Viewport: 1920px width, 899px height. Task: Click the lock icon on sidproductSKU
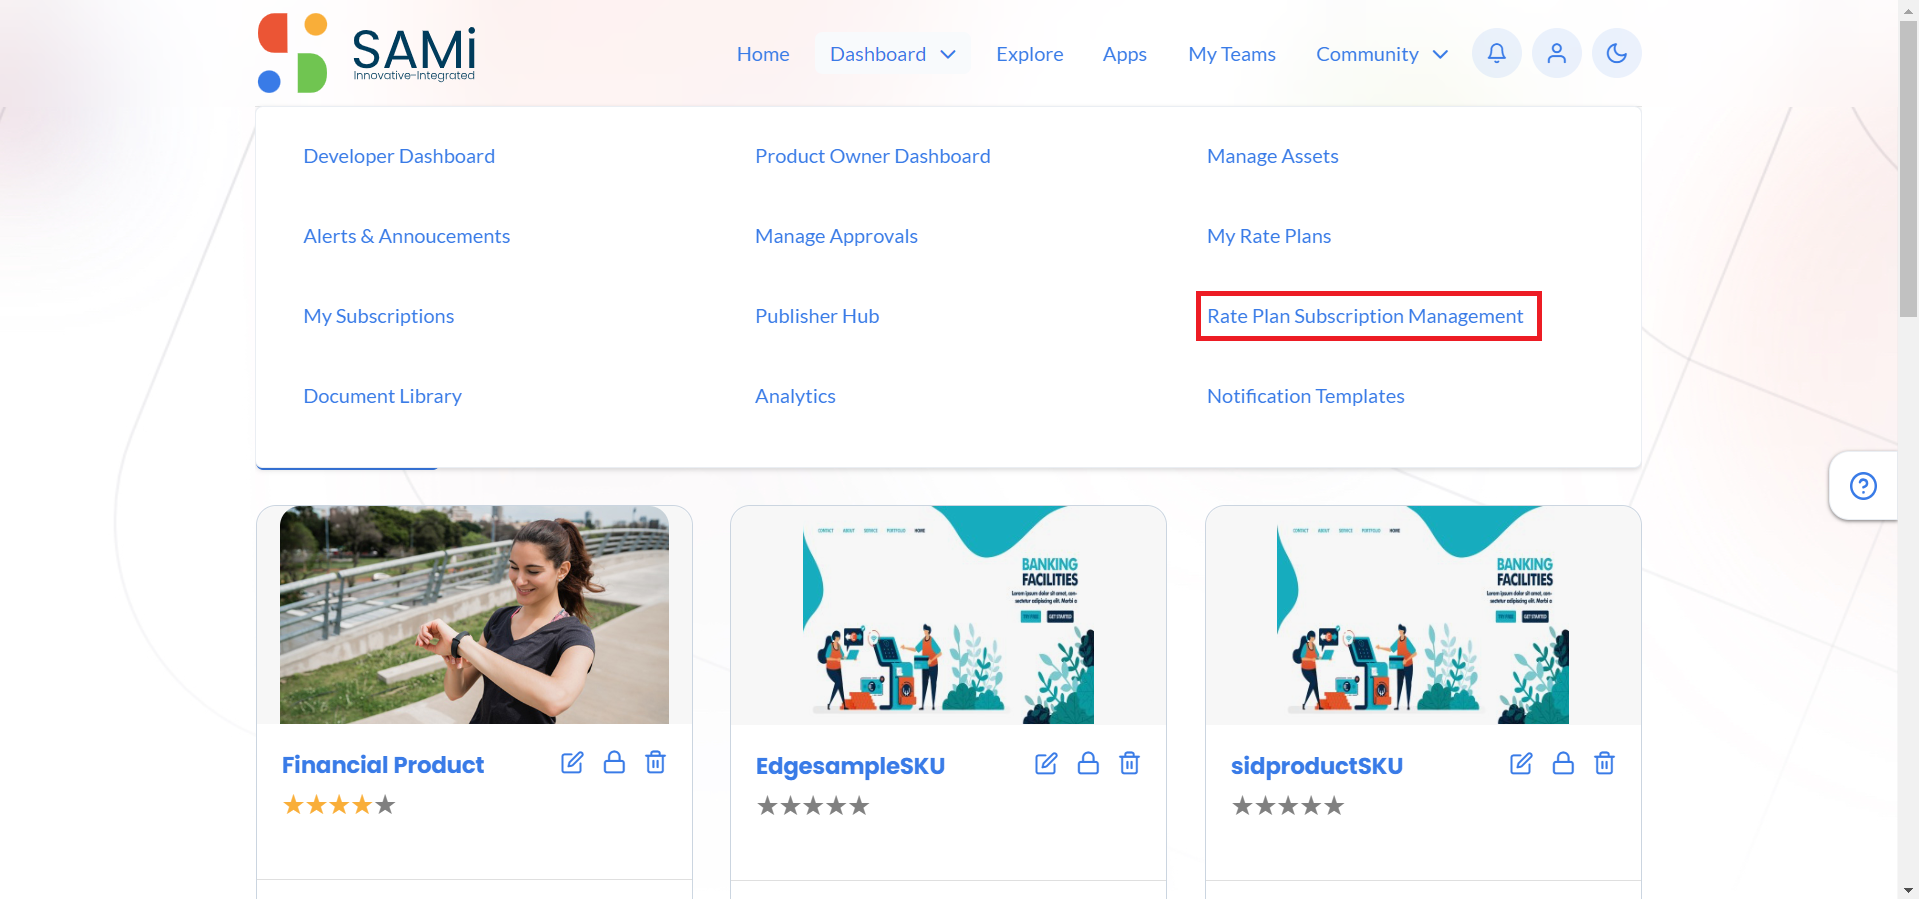[1563, 763]
